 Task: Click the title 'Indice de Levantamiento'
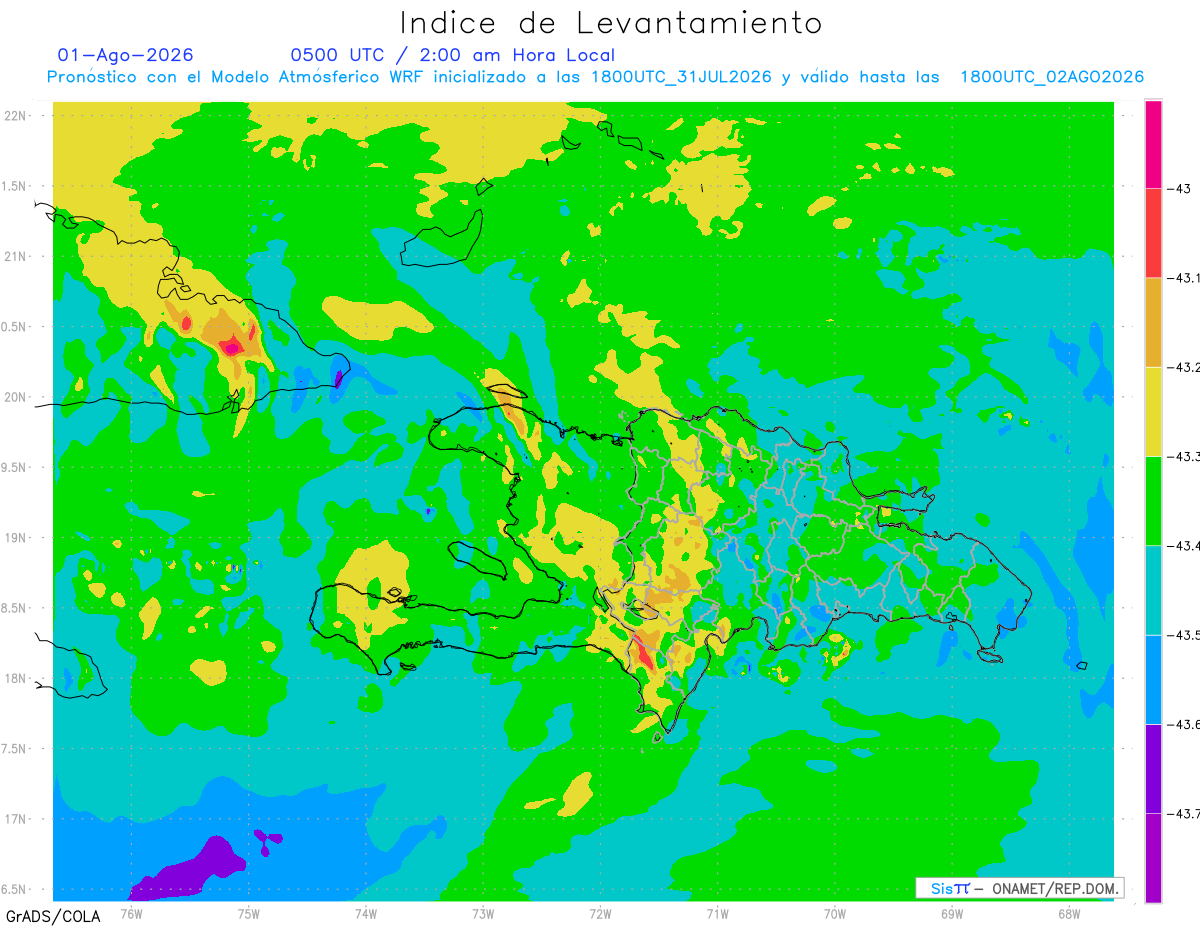click(611, 23)
